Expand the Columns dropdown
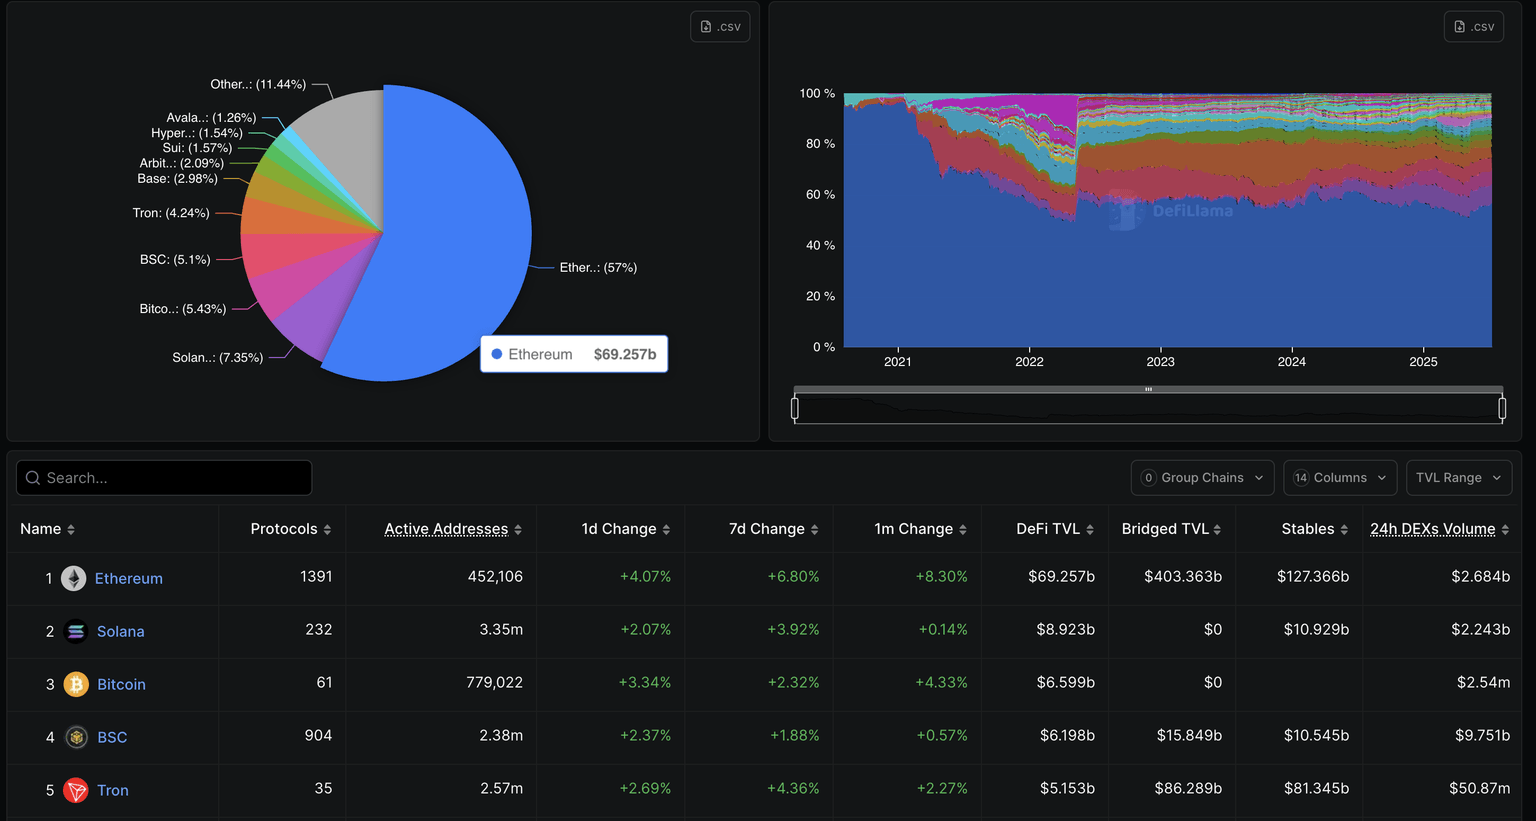This screenshot has width=1536, height=821. 1340,478
